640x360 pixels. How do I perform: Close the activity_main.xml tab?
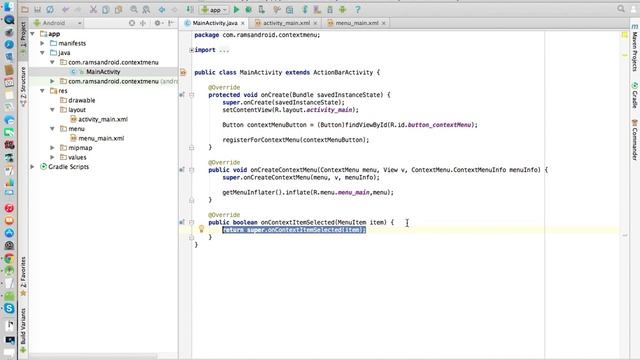(x=315, y=23)
